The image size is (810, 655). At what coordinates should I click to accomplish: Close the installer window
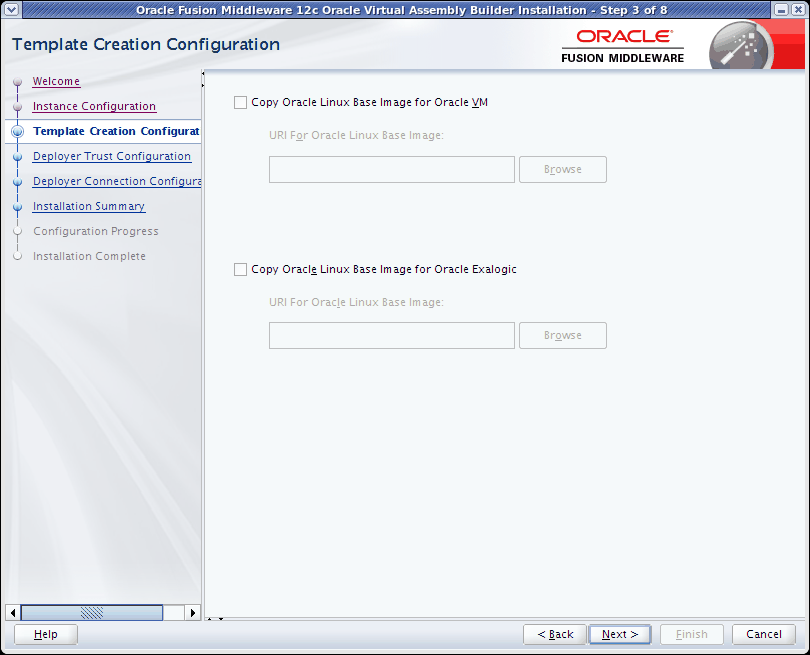[x=798, y=9]
